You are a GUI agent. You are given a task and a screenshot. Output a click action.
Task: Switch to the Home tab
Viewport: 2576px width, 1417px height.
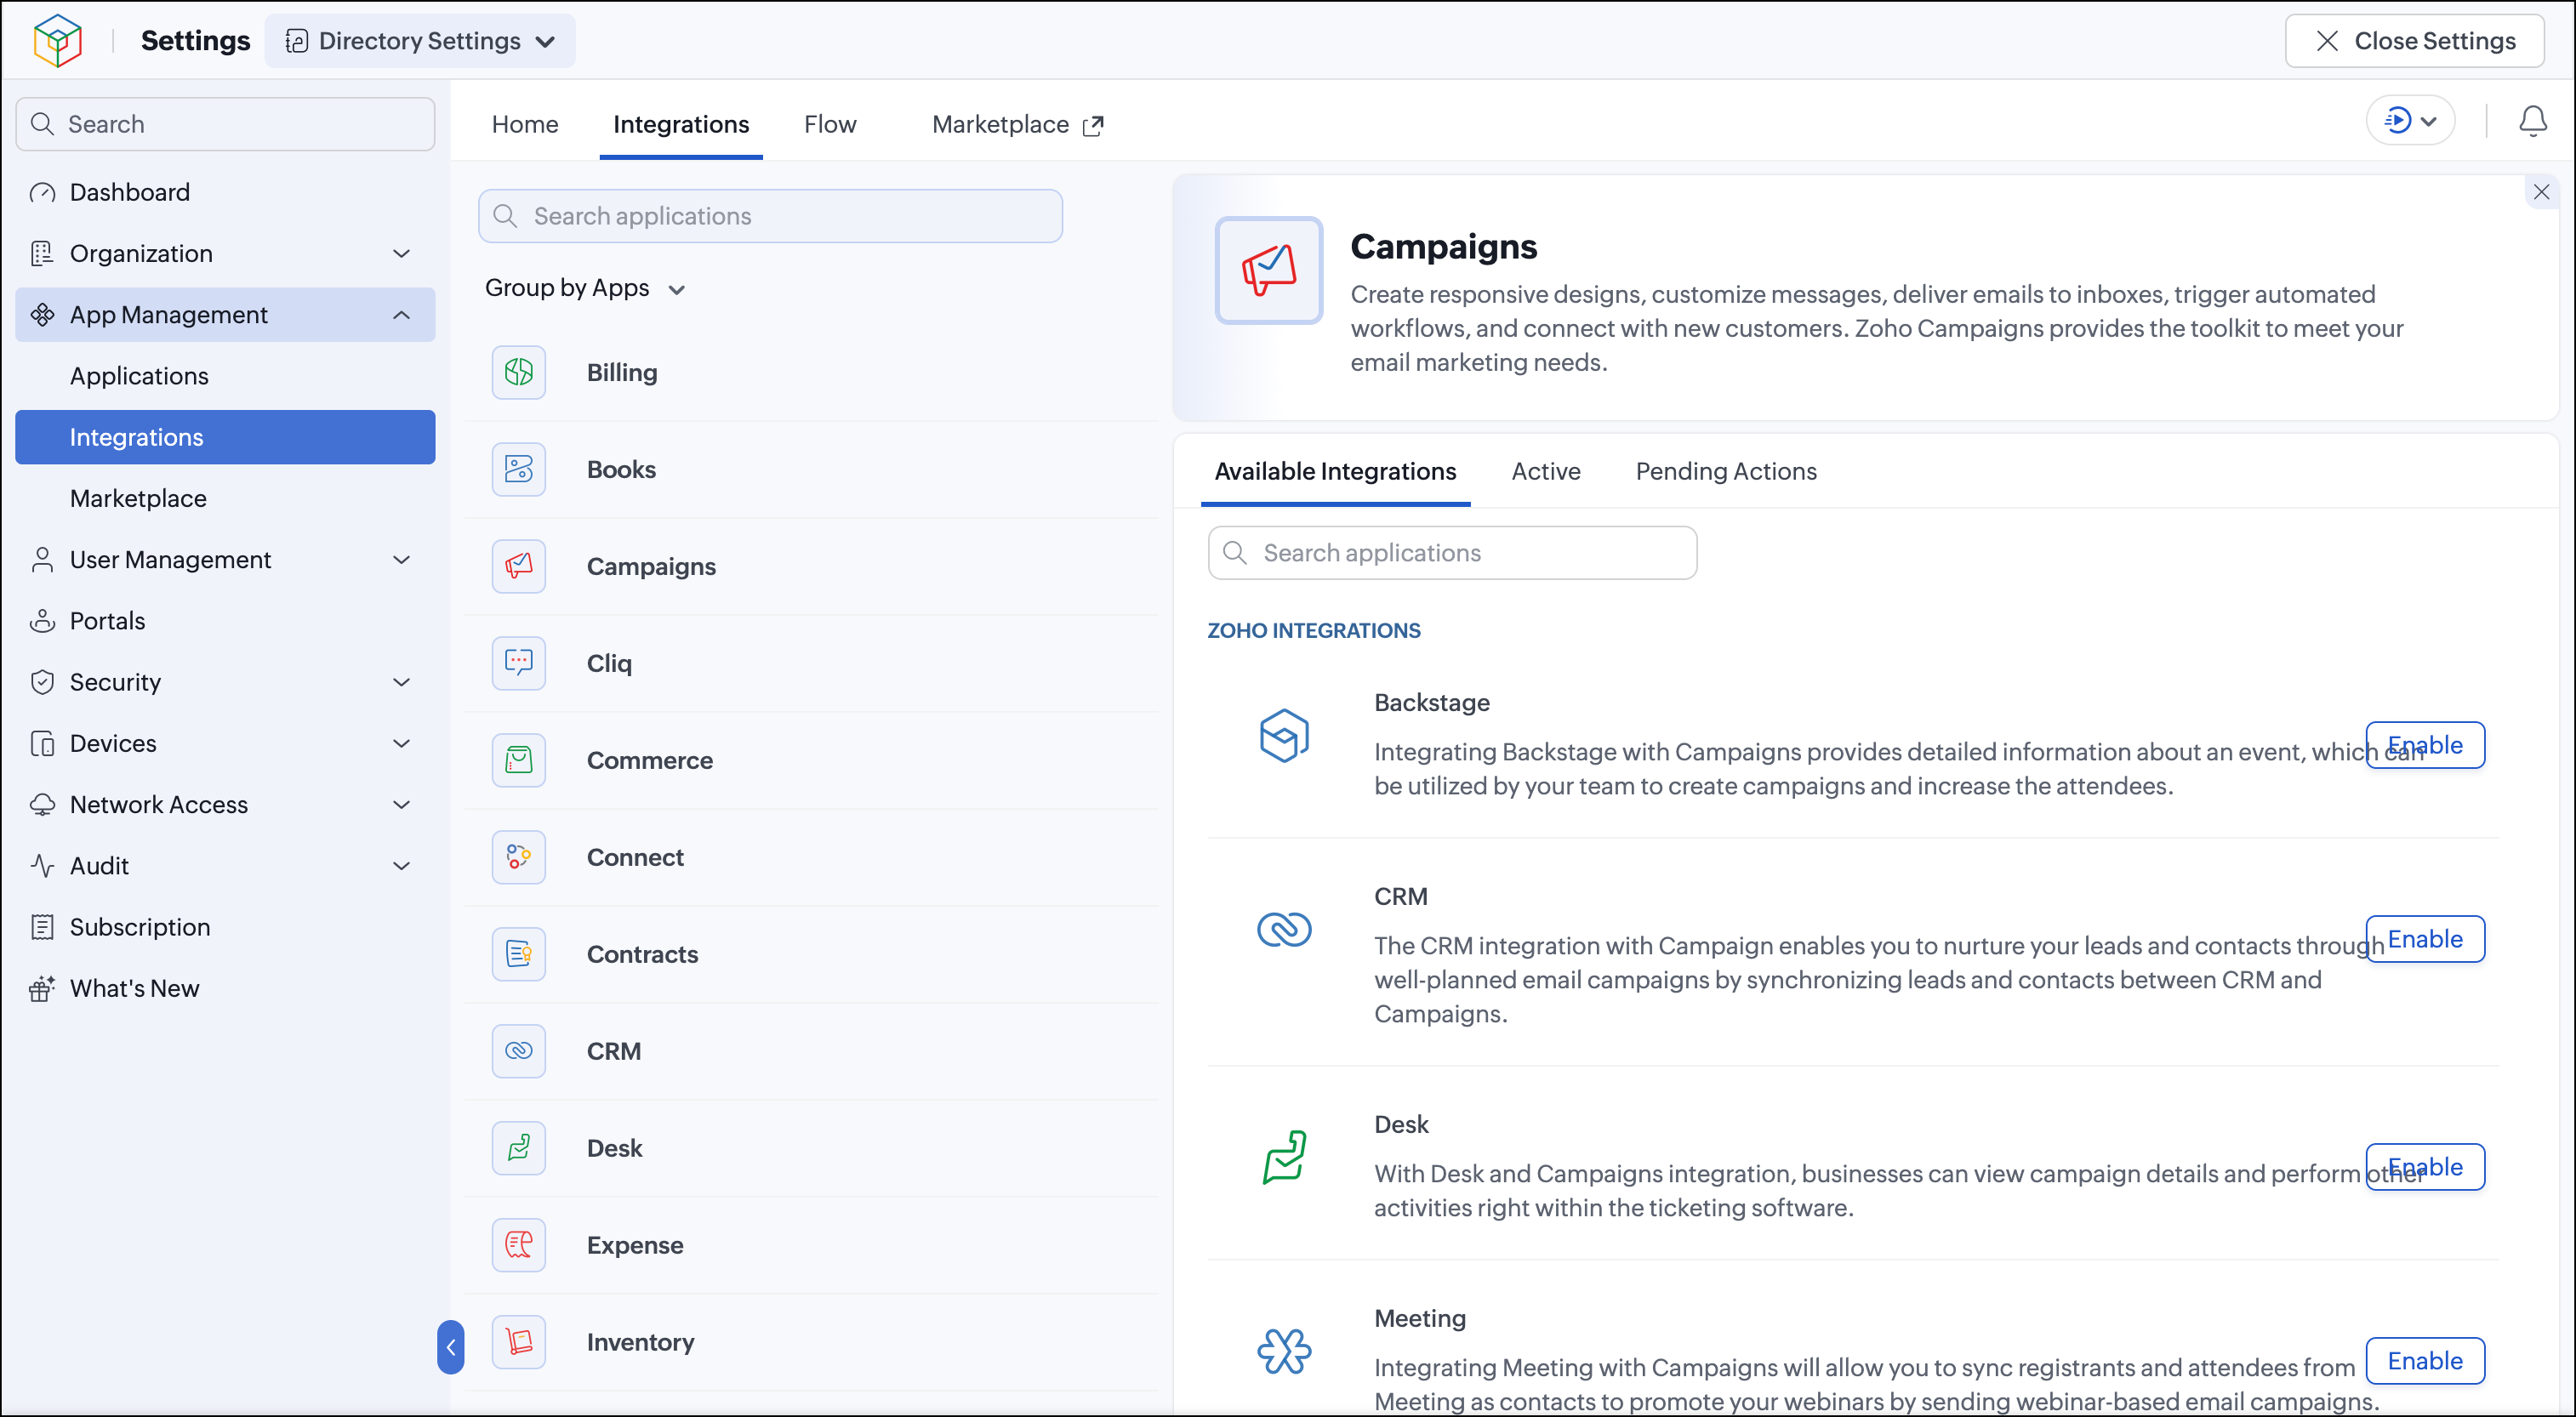tap(525, 125)
